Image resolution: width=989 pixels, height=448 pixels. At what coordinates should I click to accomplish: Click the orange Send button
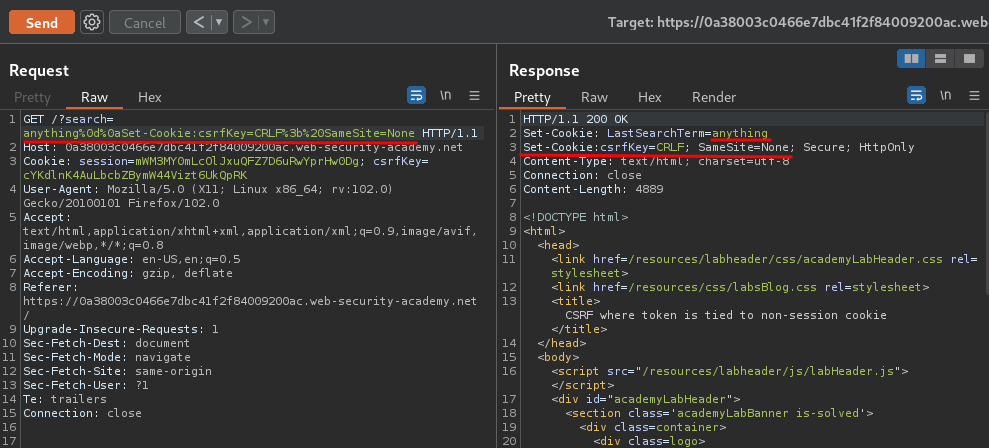pos(42,23)
